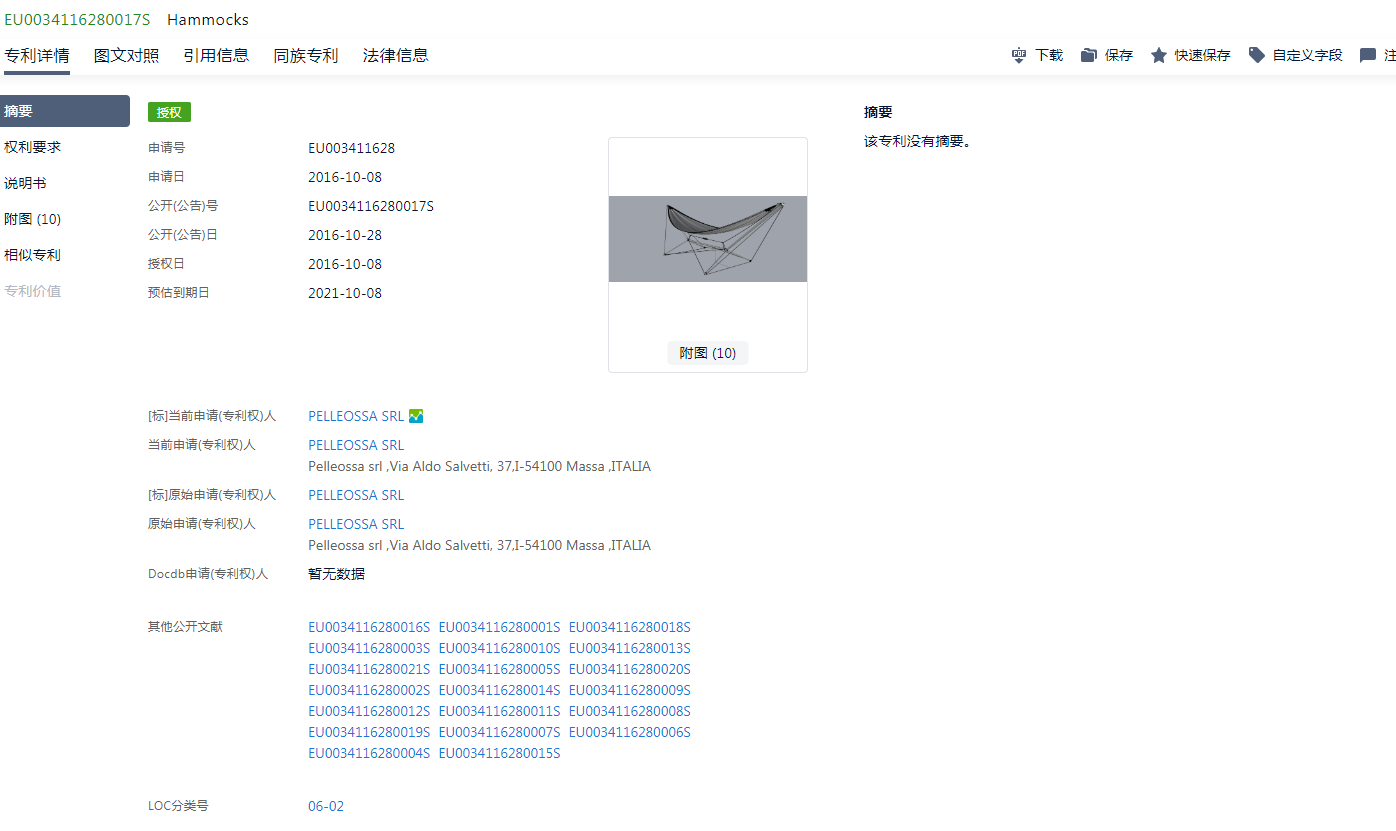The image size is (1396, 831).
Task: Open the 图文对照 tab
Action: tap(126, 55)
